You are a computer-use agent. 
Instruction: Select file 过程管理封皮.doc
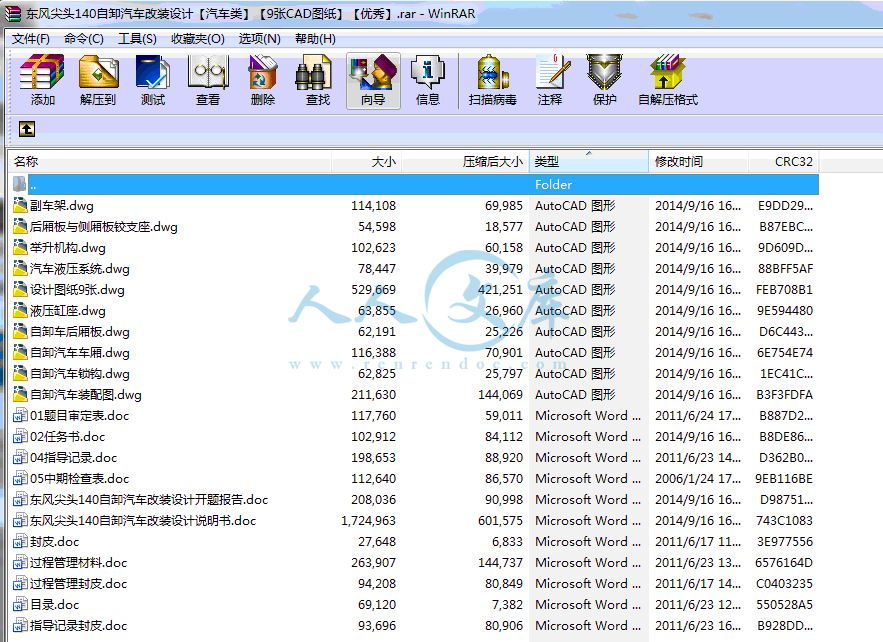[x=78, y=583]
